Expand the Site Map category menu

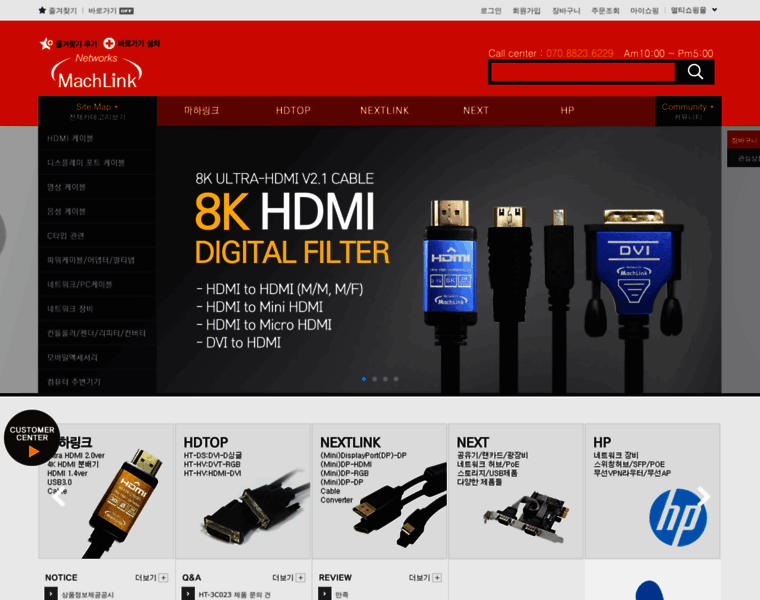(97, 111)
